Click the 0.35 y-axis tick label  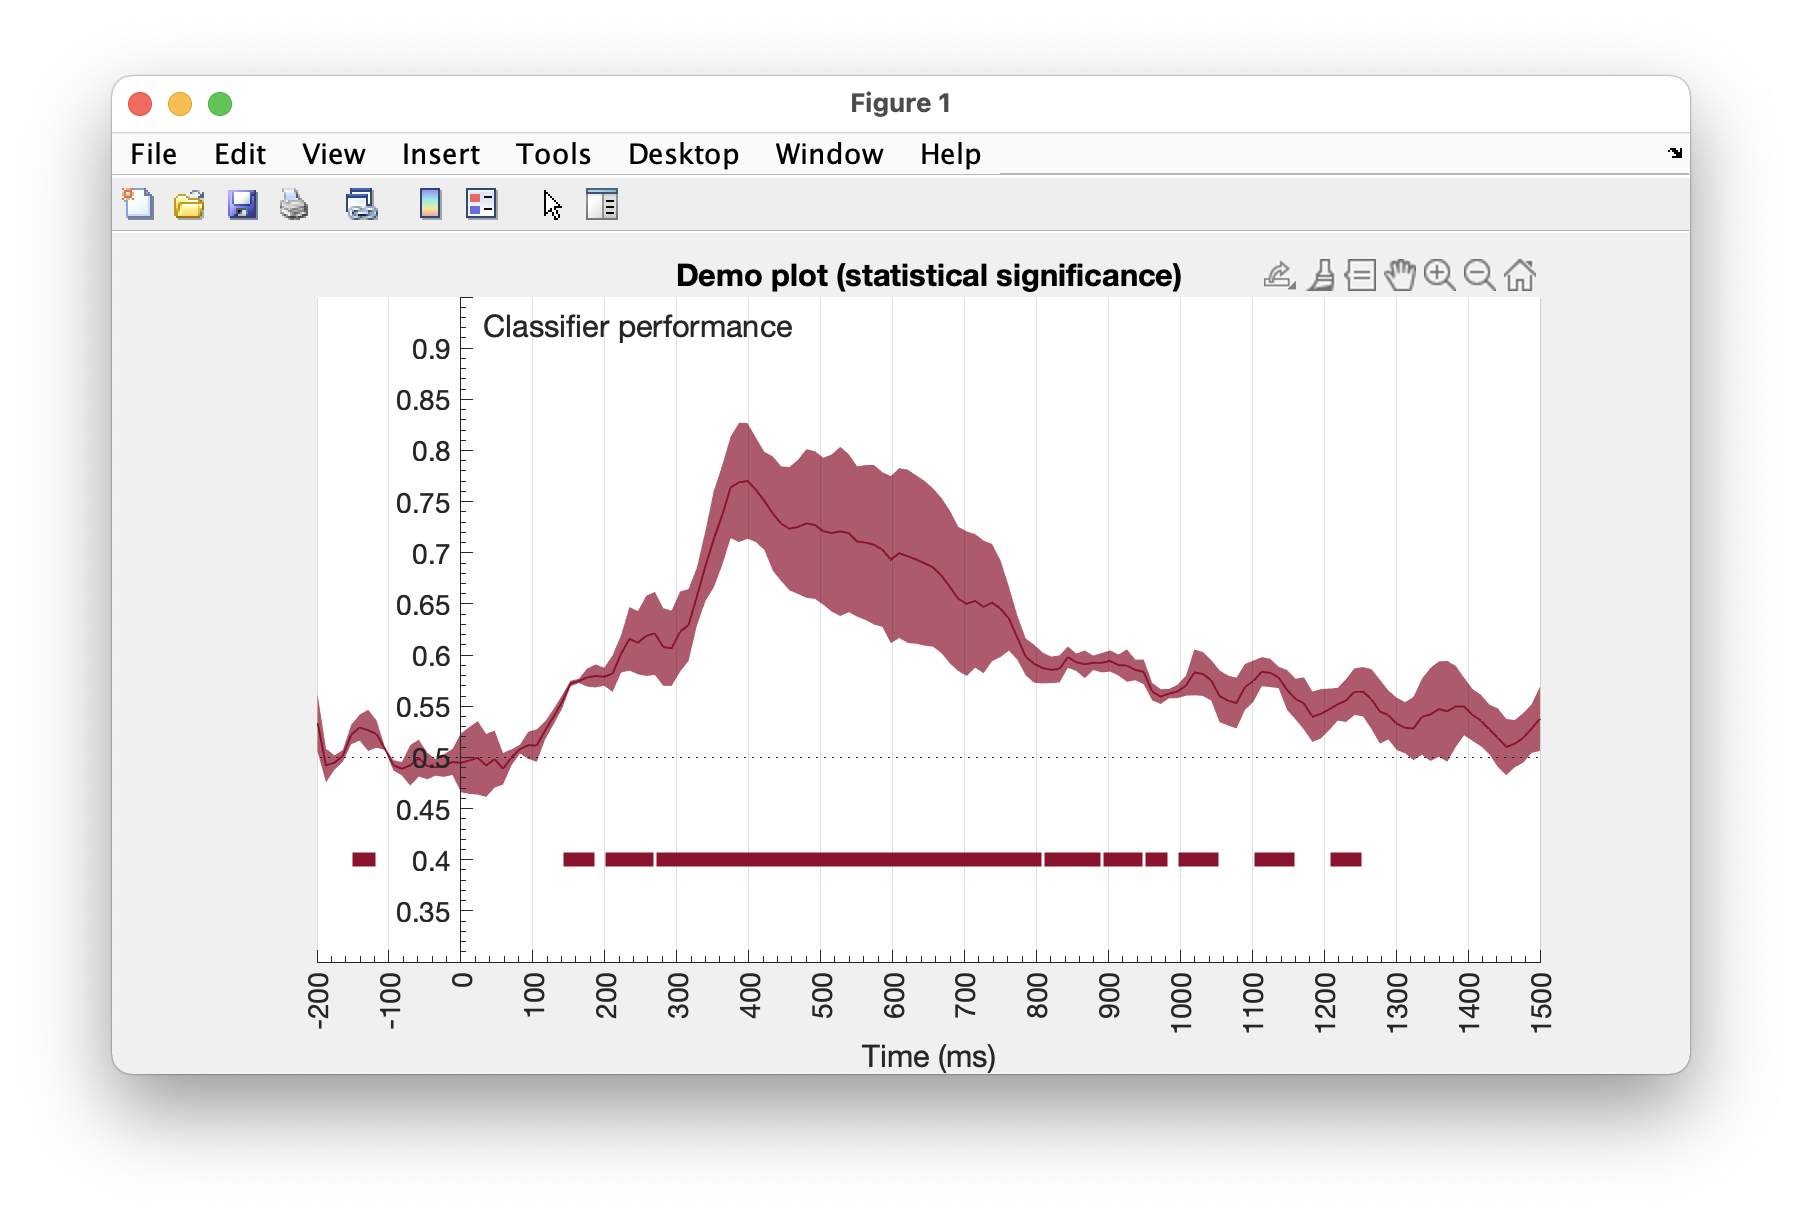tap(423, 912)
